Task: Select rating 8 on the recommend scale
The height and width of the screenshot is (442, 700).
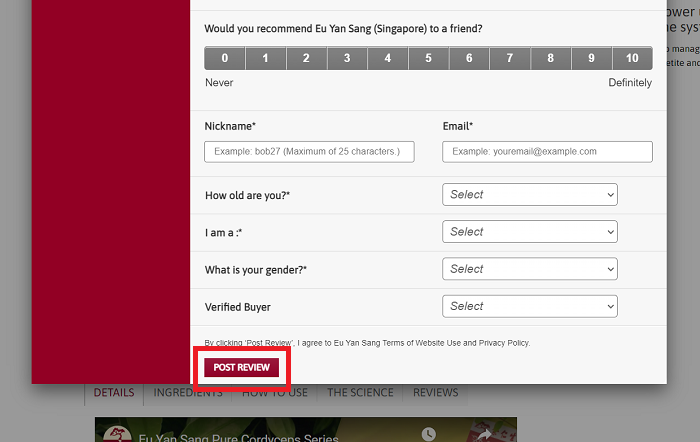Action: pos(550,58)
